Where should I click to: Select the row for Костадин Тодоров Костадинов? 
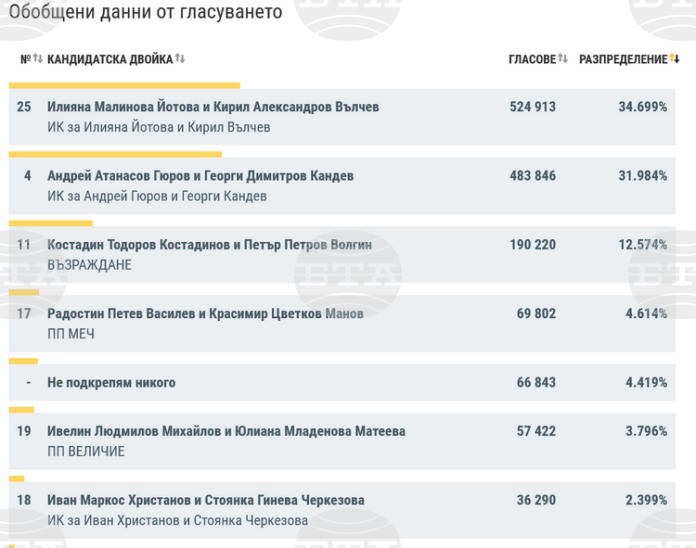[342, 255]
